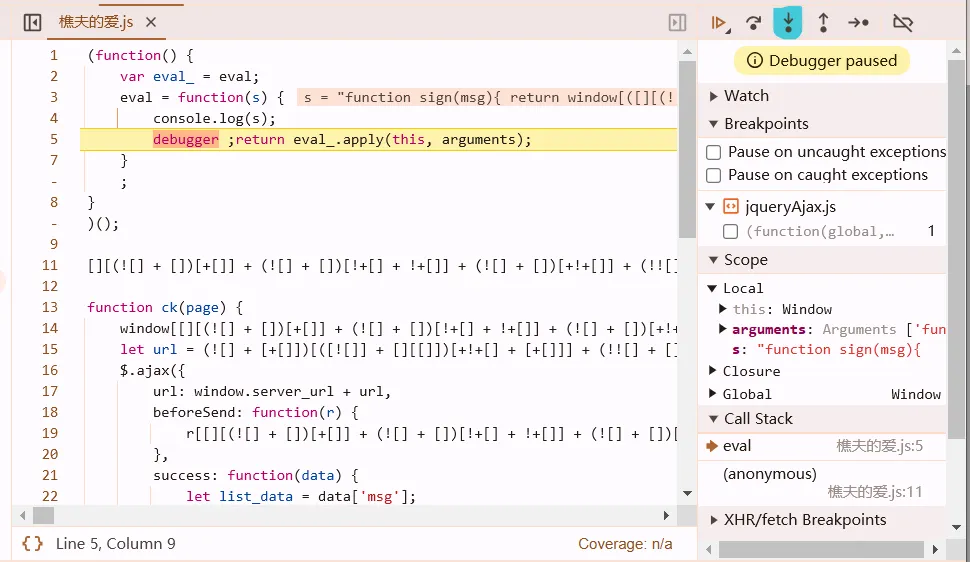Expand the arguments entry
The width and height of the screenshot is (970, 562).
click(x=723, y=329)
